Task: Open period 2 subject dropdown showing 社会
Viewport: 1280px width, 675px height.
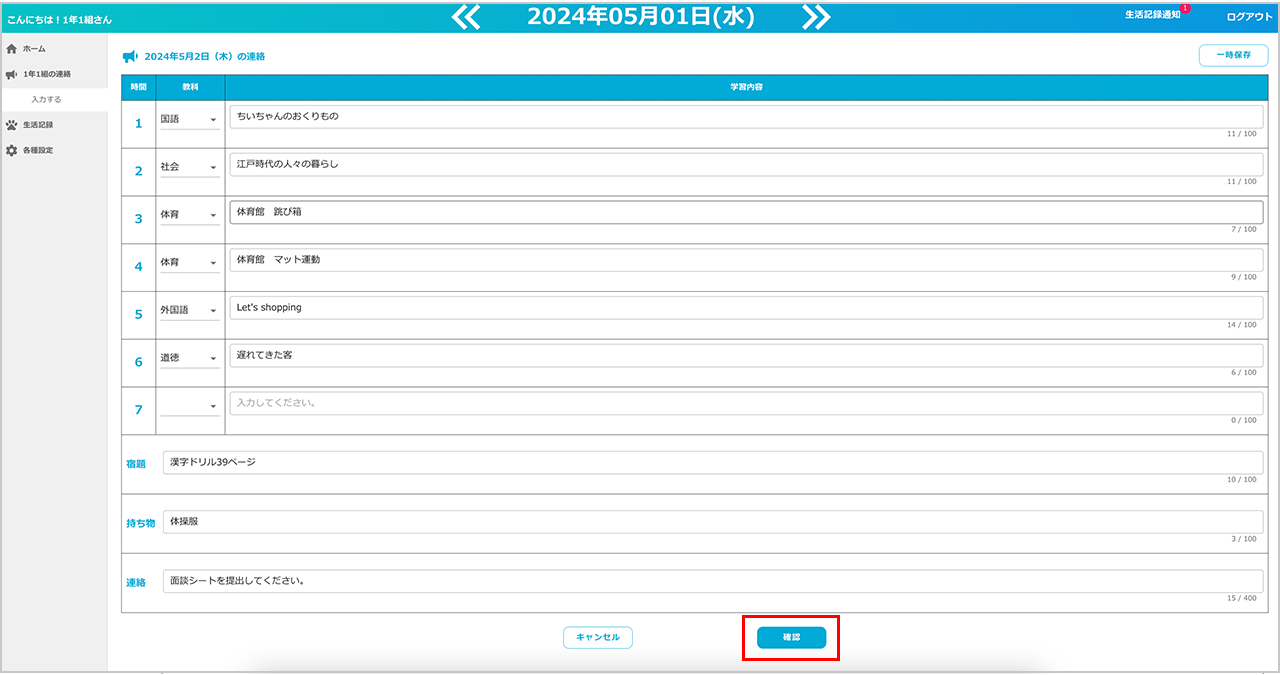Action: tap(190, 167)
